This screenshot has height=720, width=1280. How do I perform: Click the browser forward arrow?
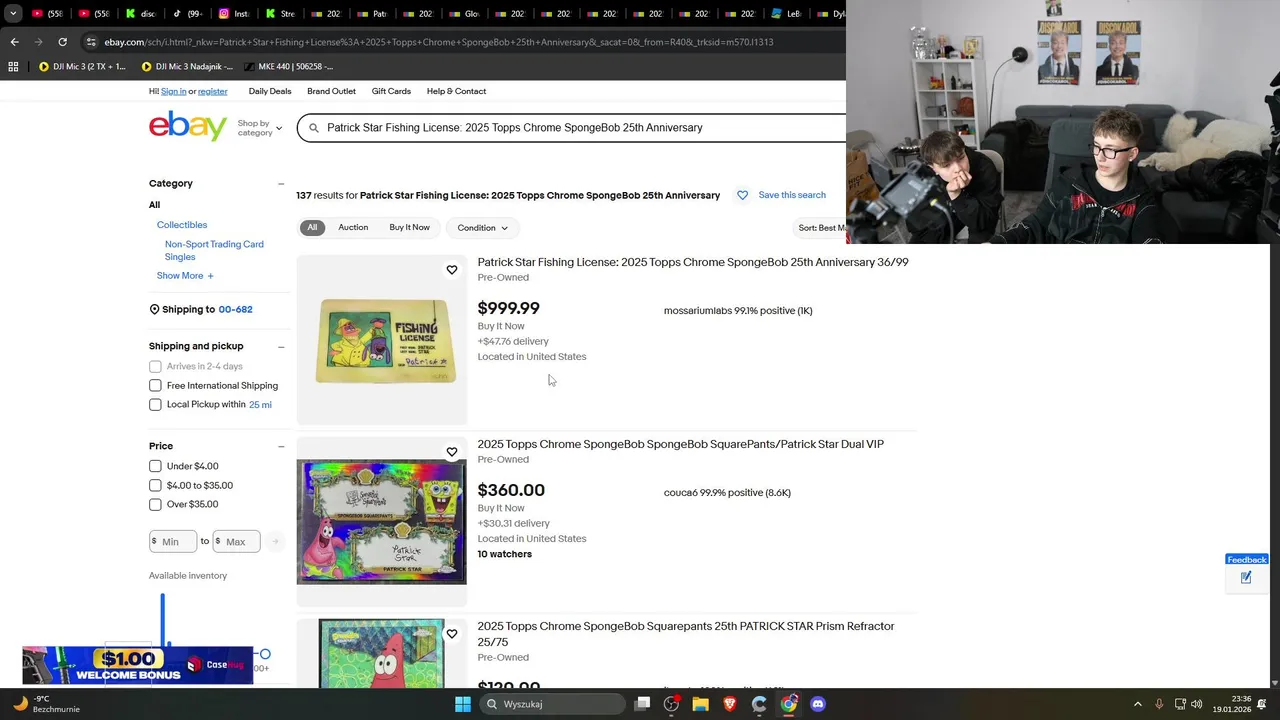[x=38, y=42]
